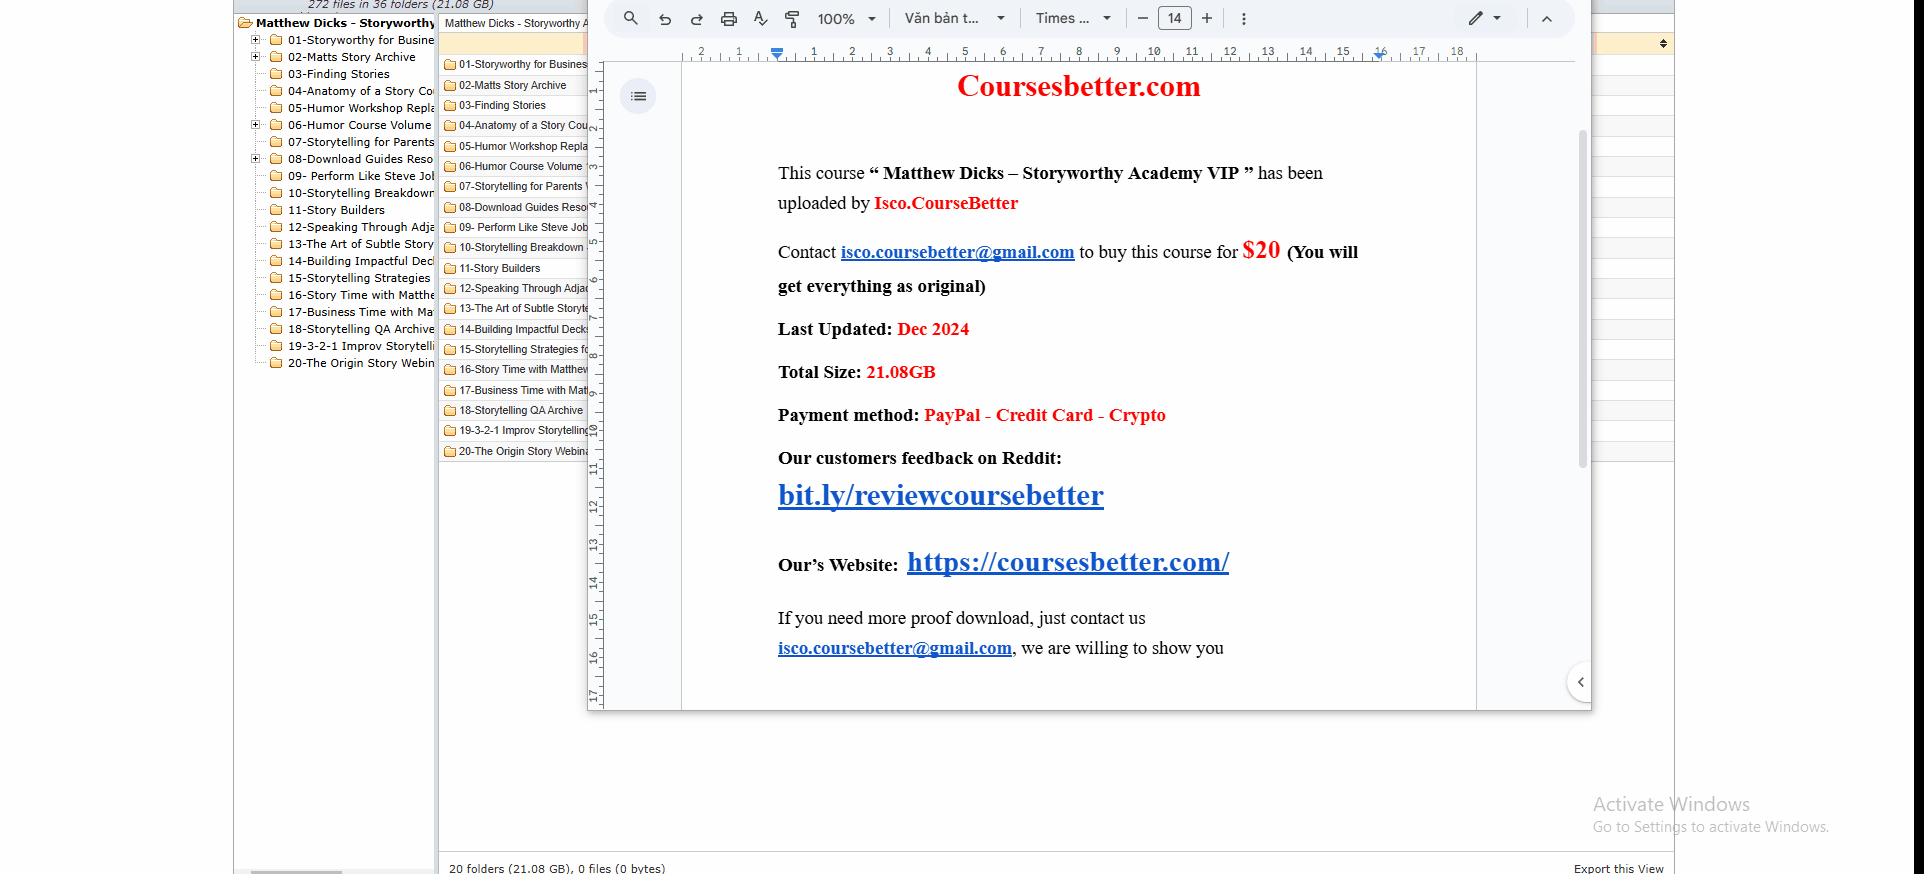Hide the menus with the up chevron

click(1546, 19)
